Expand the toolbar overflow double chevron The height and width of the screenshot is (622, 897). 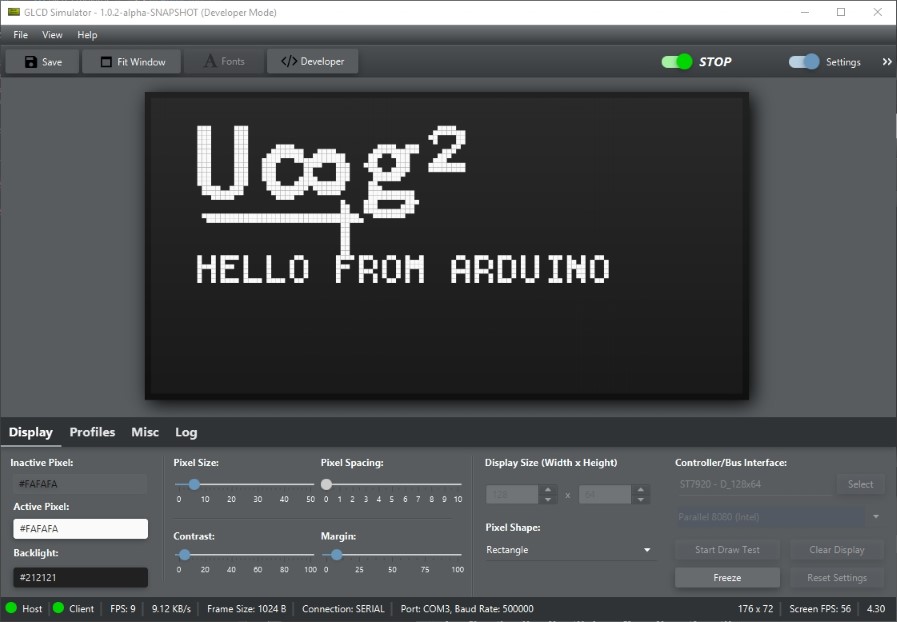coord(887,62)
